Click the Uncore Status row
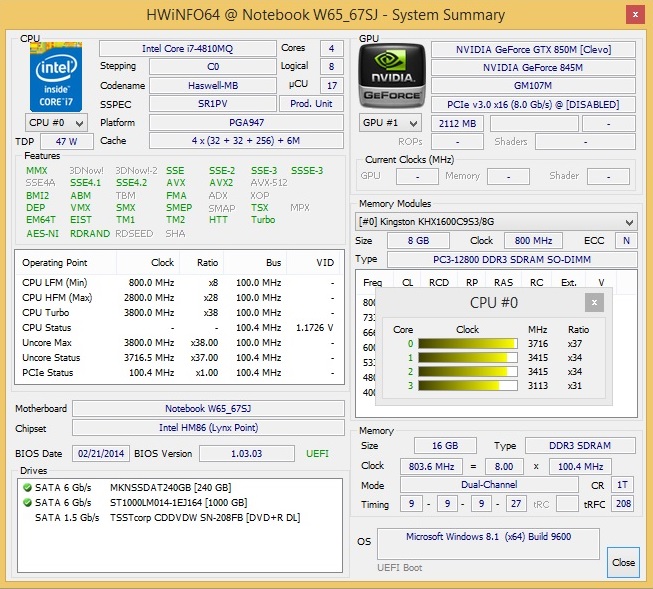 tap(179, 358)
